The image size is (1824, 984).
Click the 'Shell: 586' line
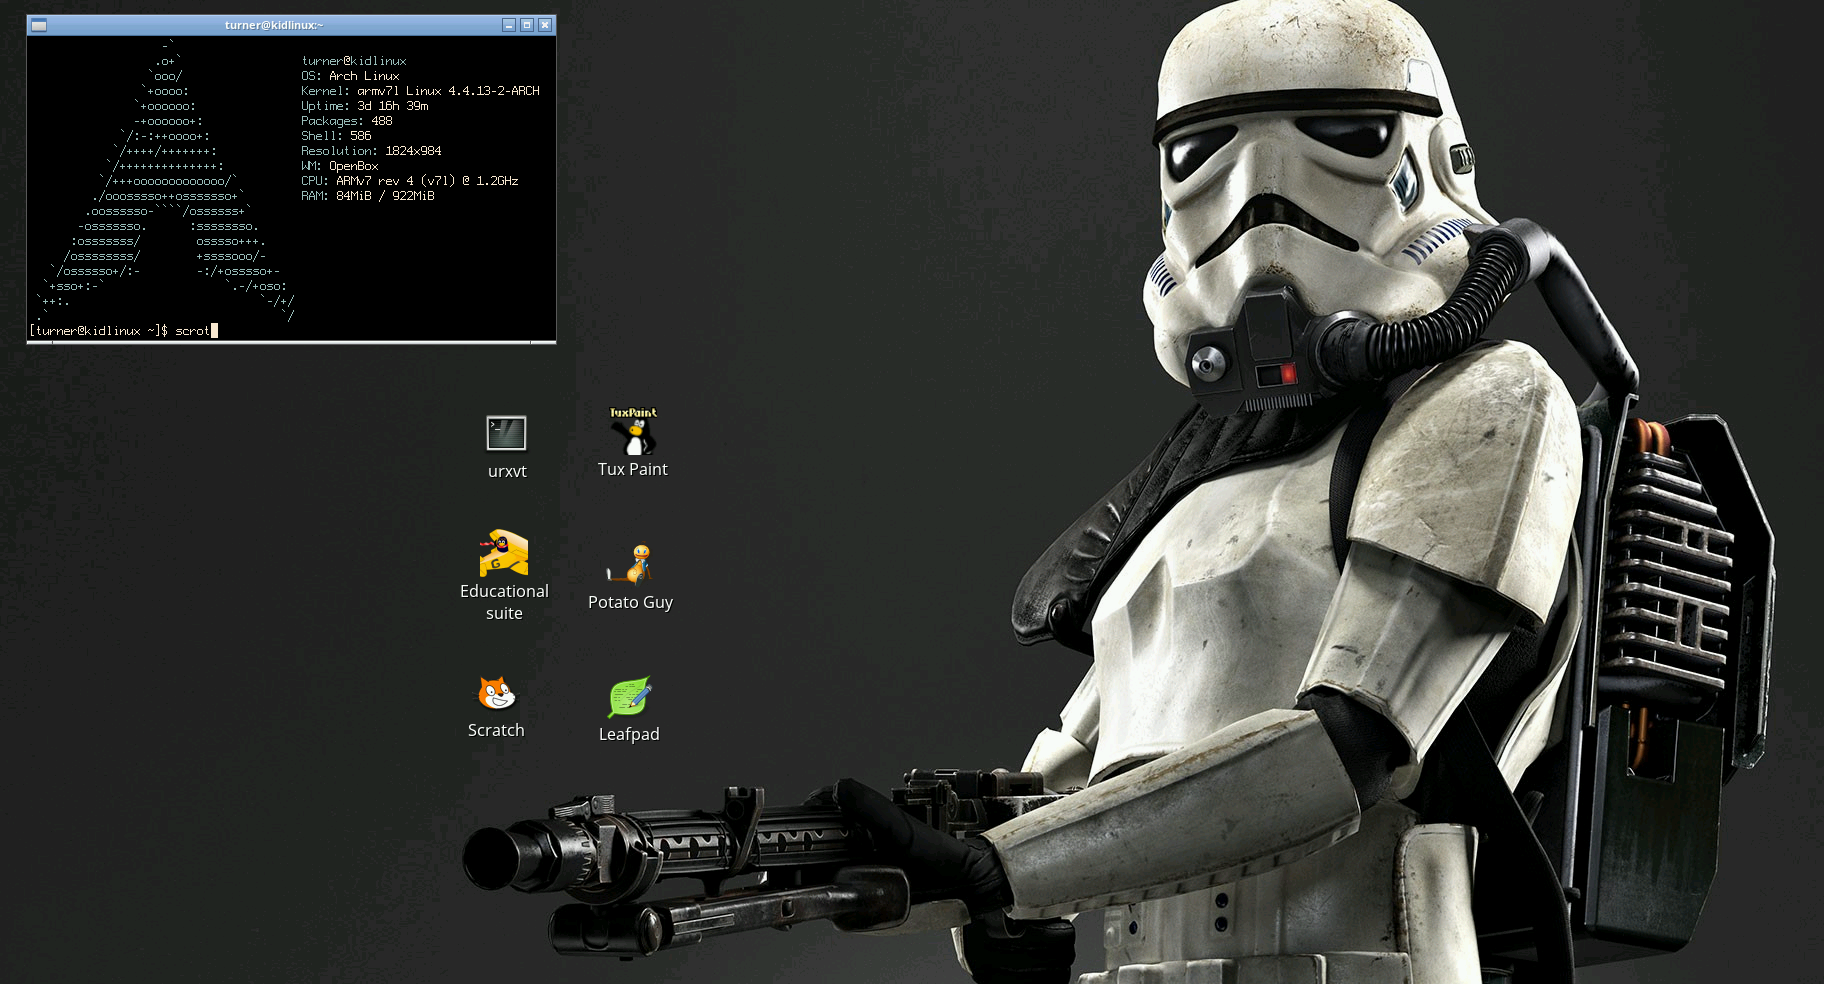pyautogui.click(x=336, y=136)
